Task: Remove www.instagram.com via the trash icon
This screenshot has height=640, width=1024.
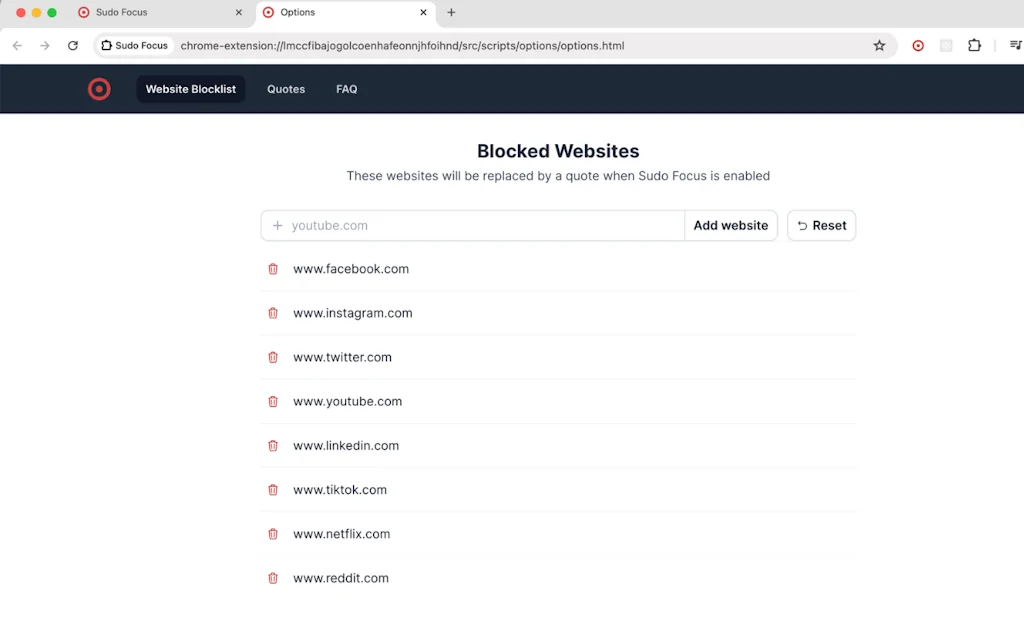Action: pyautogui.click(x=273, y=312)
